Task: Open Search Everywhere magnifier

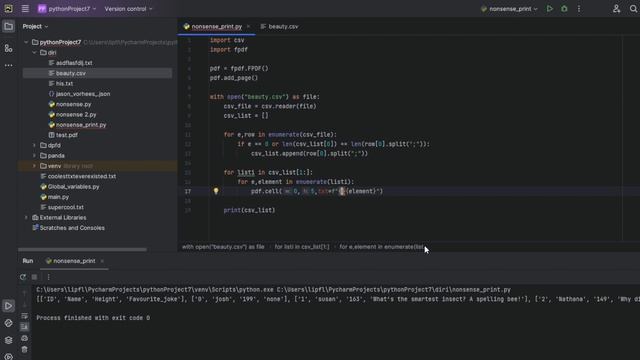Action: point(633,9)
